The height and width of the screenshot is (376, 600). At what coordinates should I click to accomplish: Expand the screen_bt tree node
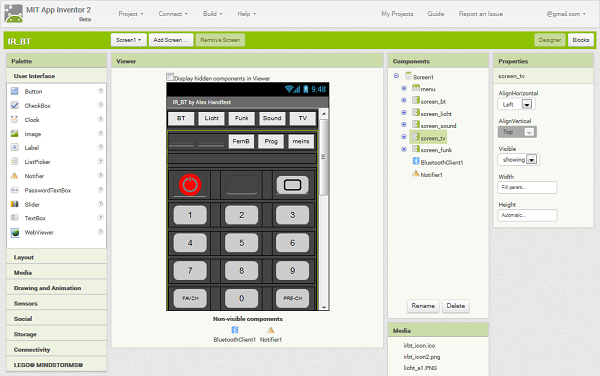(404, 100)
